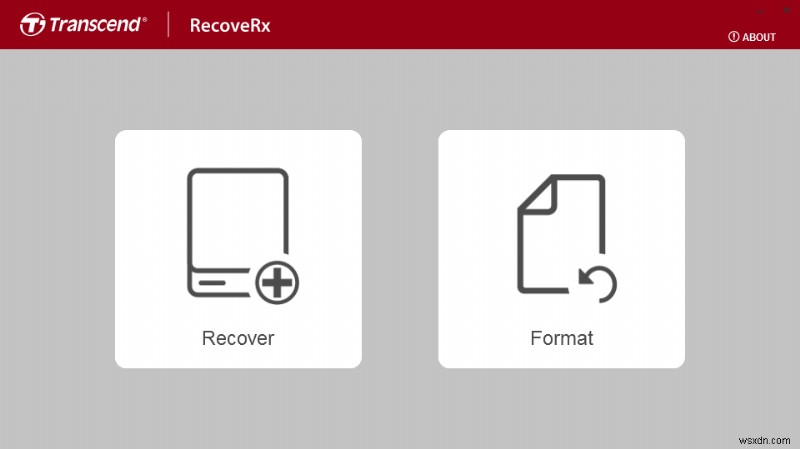Minimize the RecoveRx window
The image size is (800, 449).
click(760, 11)
